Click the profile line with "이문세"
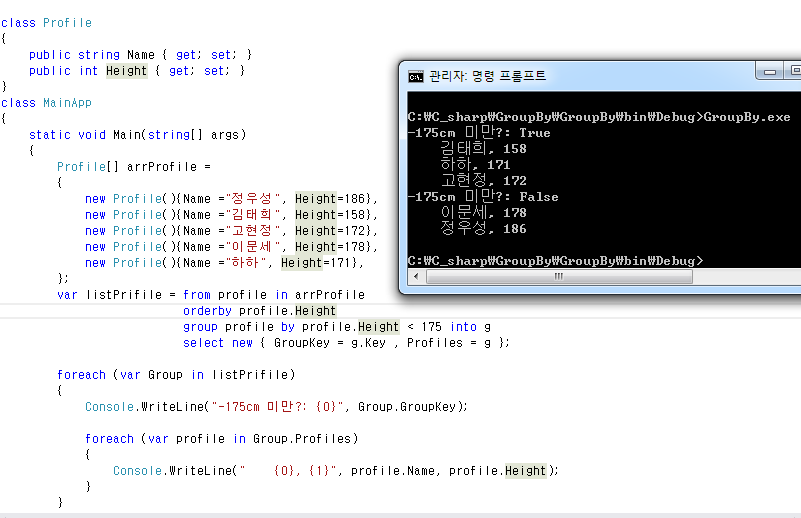The height and width of the screenshot is (518, 801). tap(231, 246)
